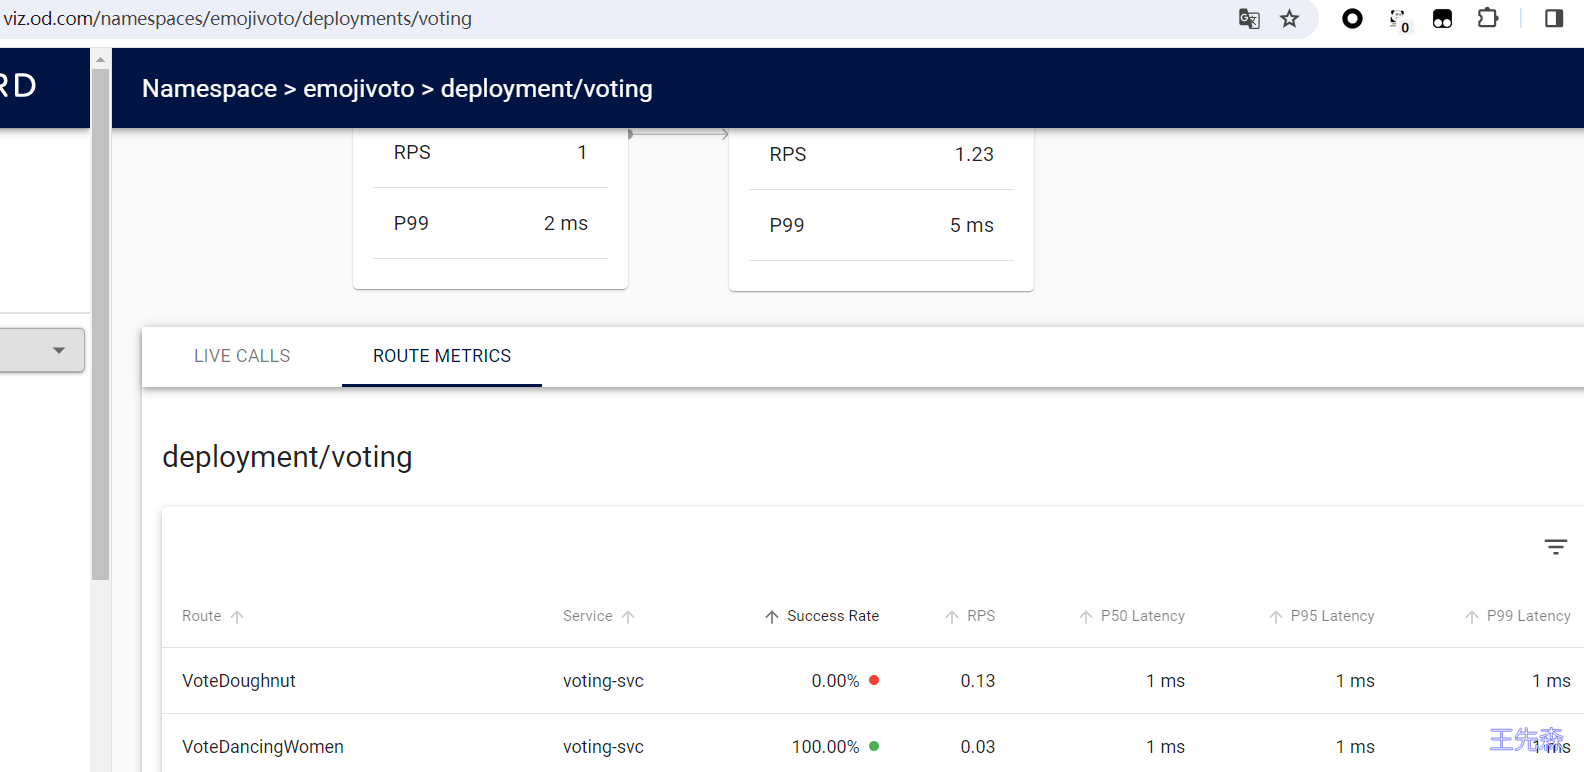Sort the table by RPS column
The width and height of the screenshot is (1584, 772).
pos(980,616)
